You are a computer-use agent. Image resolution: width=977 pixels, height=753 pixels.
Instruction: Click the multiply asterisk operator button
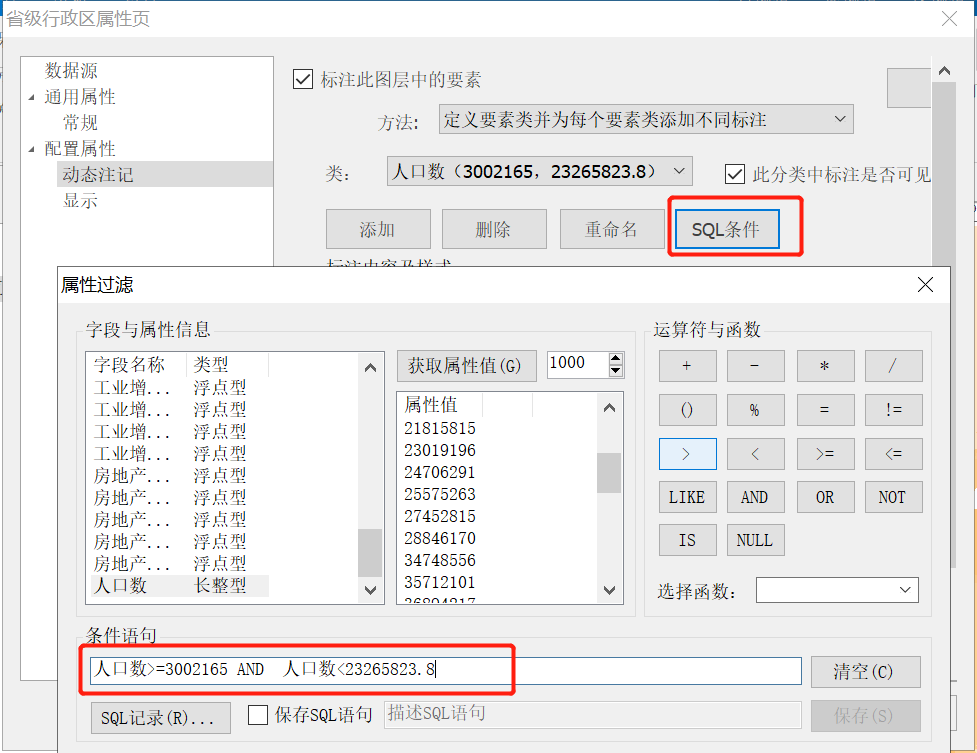coord(824,366)
